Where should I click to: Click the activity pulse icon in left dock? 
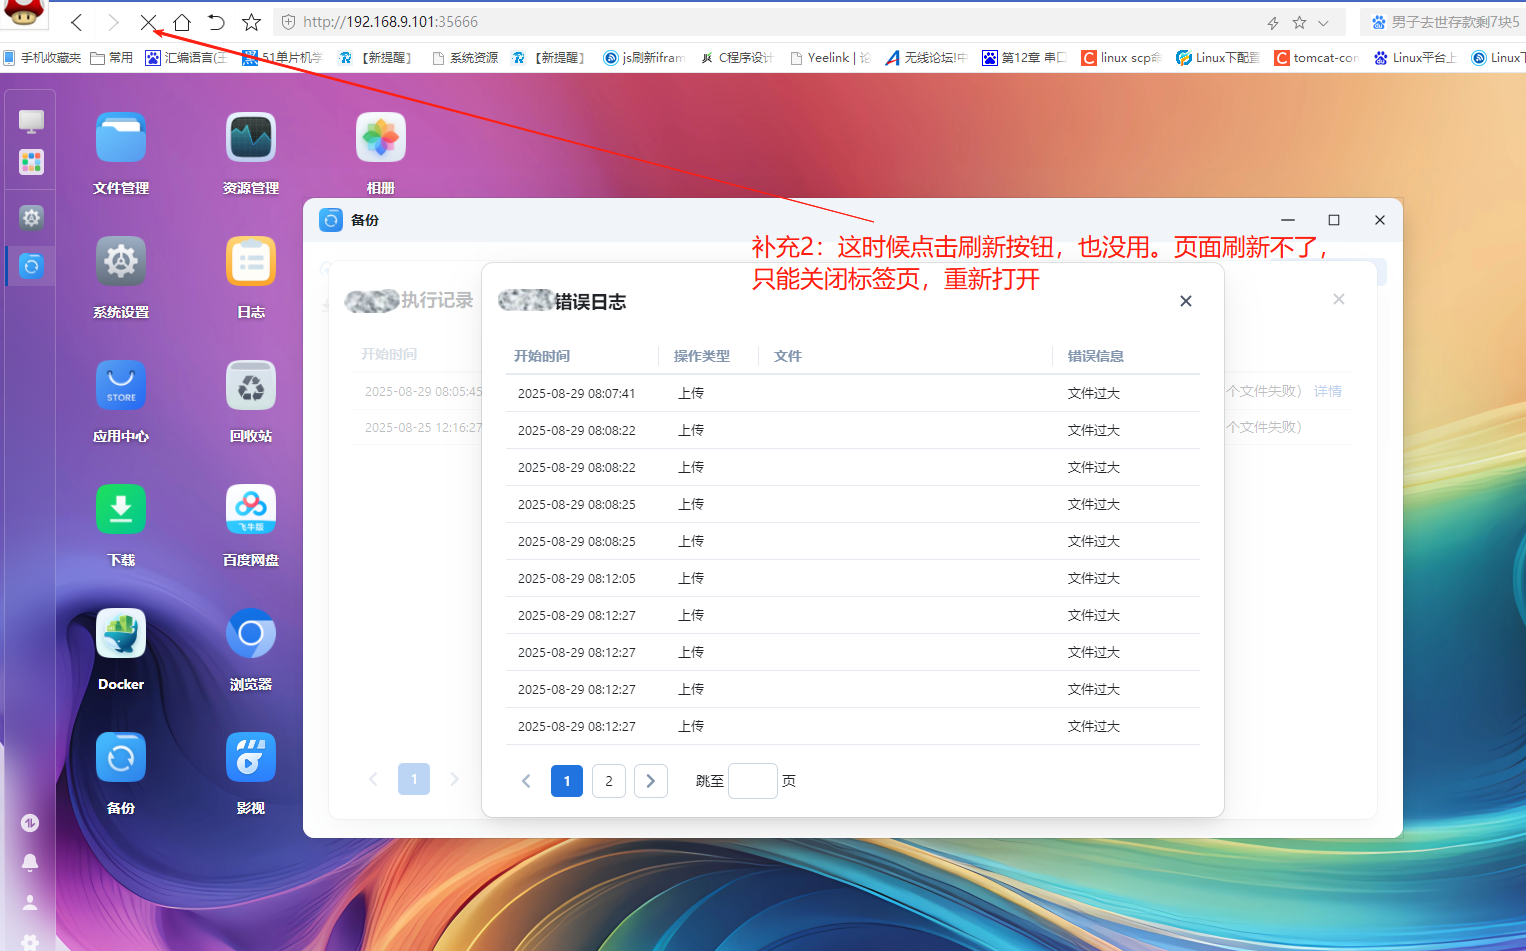coord(30,823)
